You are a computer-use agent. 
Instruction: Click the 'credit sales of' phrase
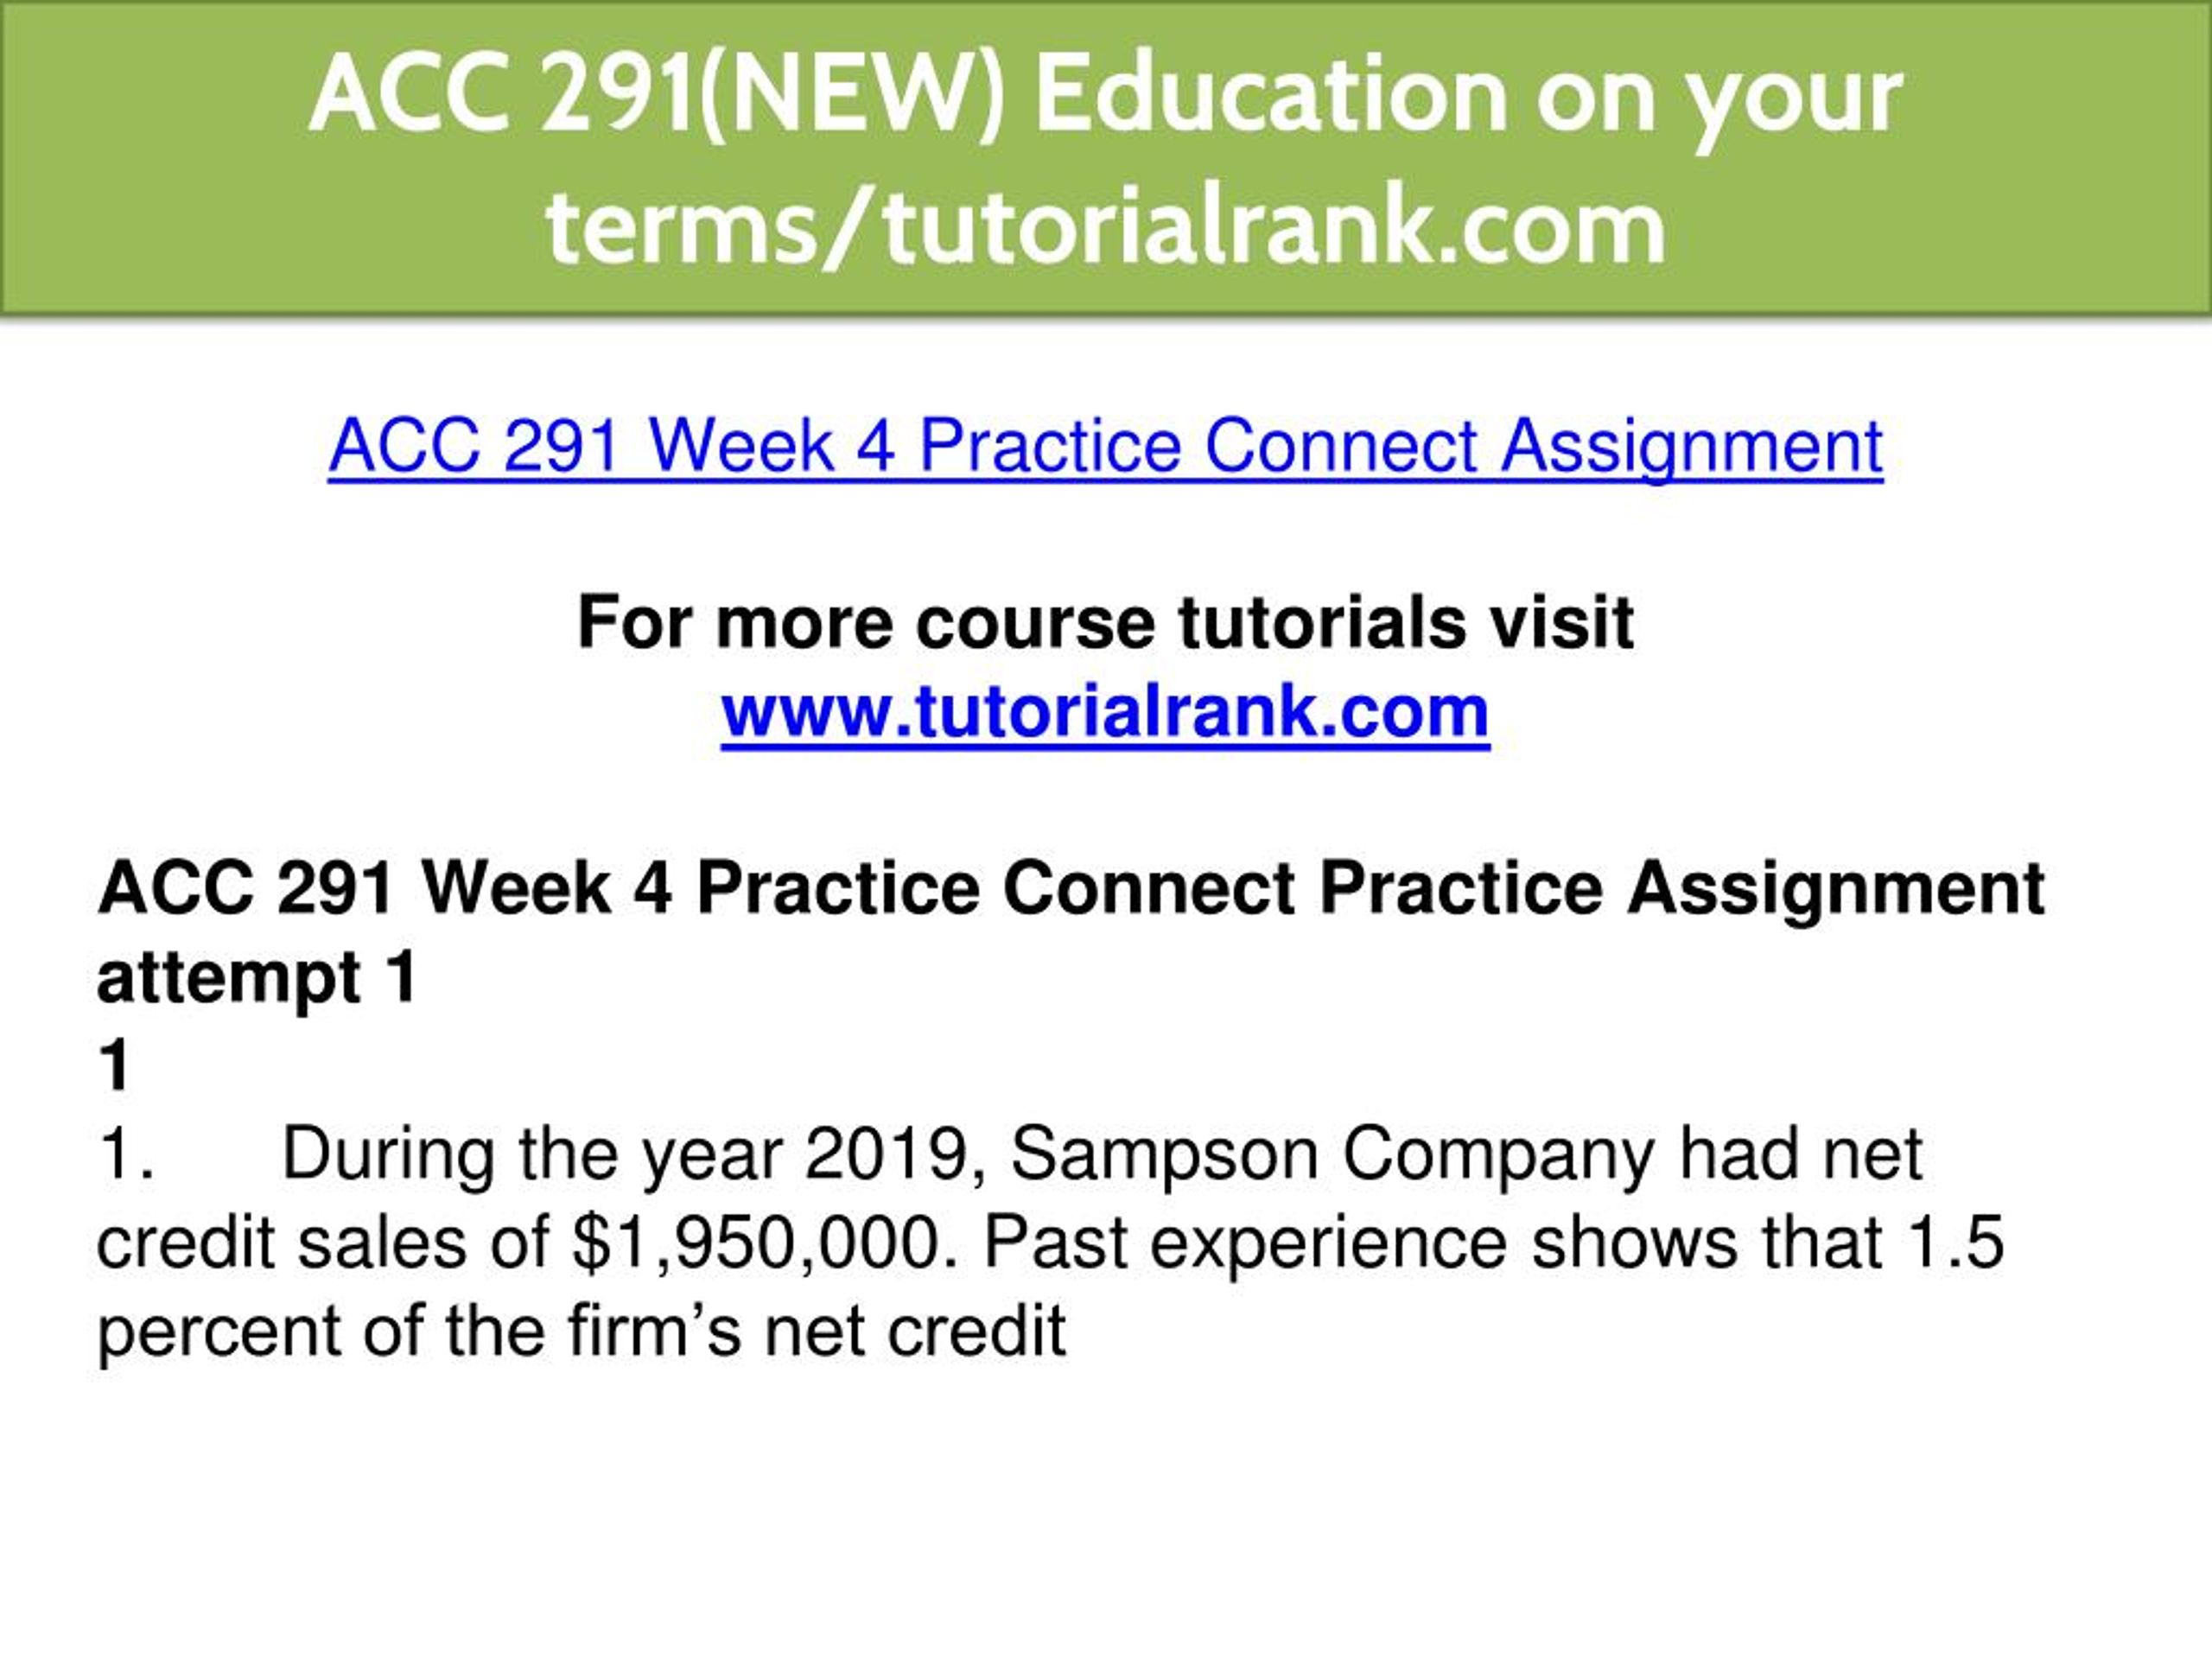[x=323, y=1243]
